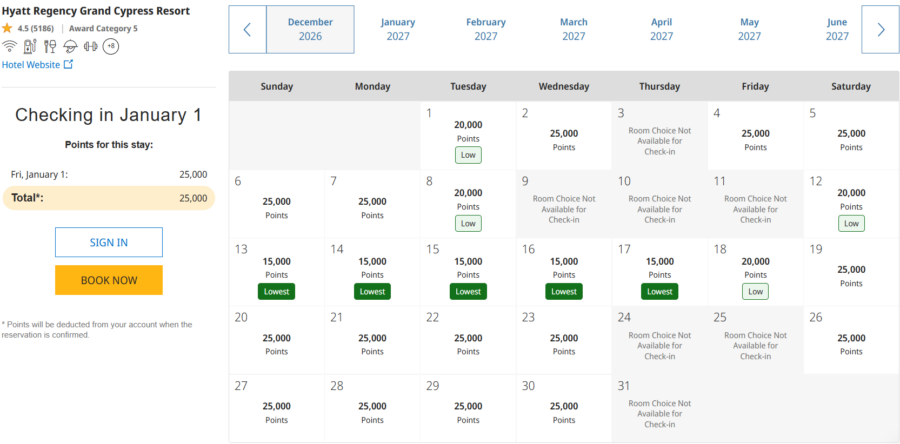Pick December 6 on the calendar
The width and height of the screenshot is (900, 444).
[277, 204]
